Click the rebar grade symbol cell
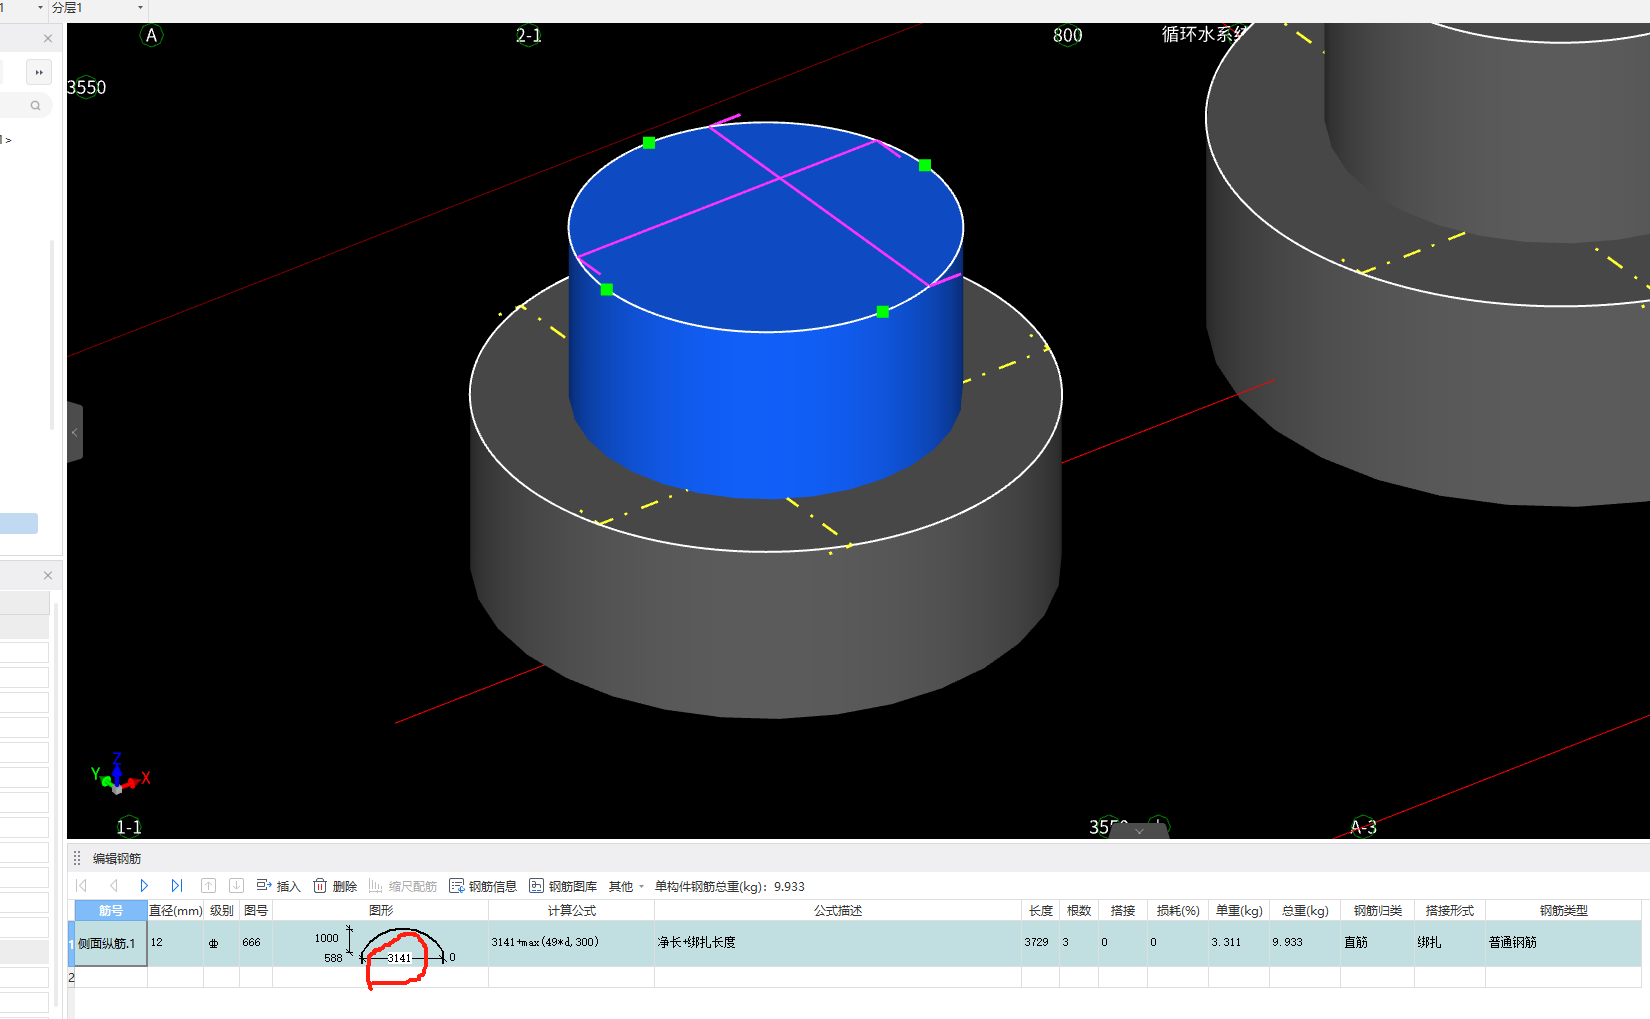 tap(221, 943)
